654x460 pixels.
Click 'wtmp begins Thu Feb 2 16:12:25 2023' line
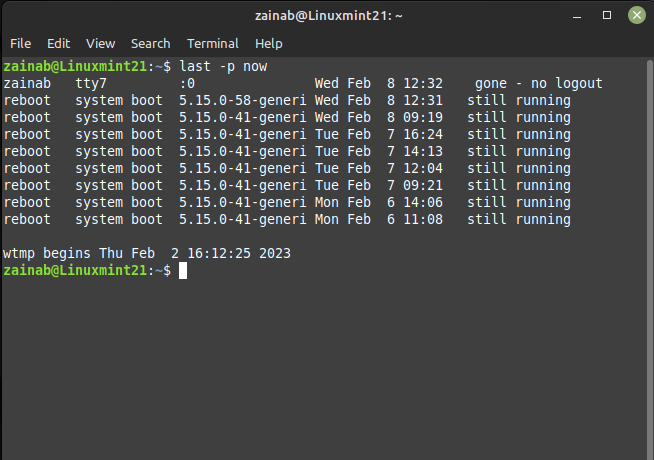(147, 254)
